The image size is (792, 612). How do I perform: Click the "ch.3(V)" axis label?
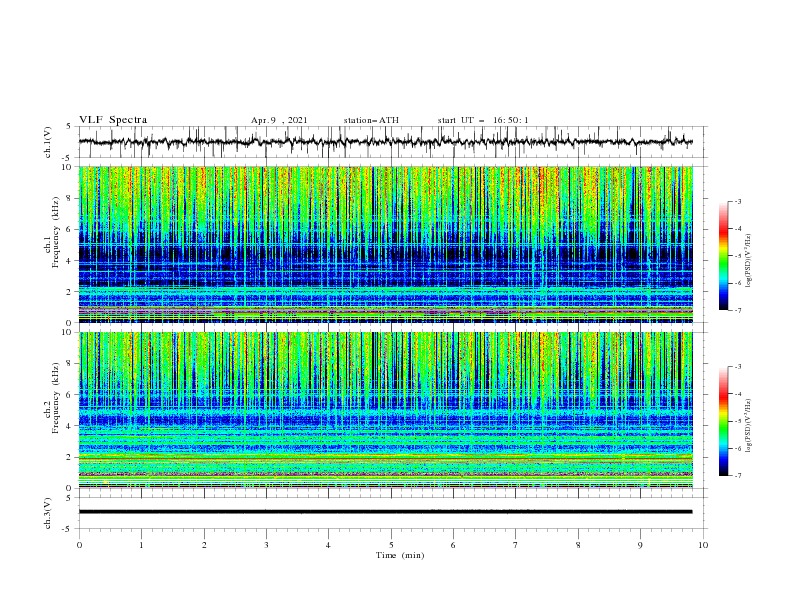pos(48,513)
